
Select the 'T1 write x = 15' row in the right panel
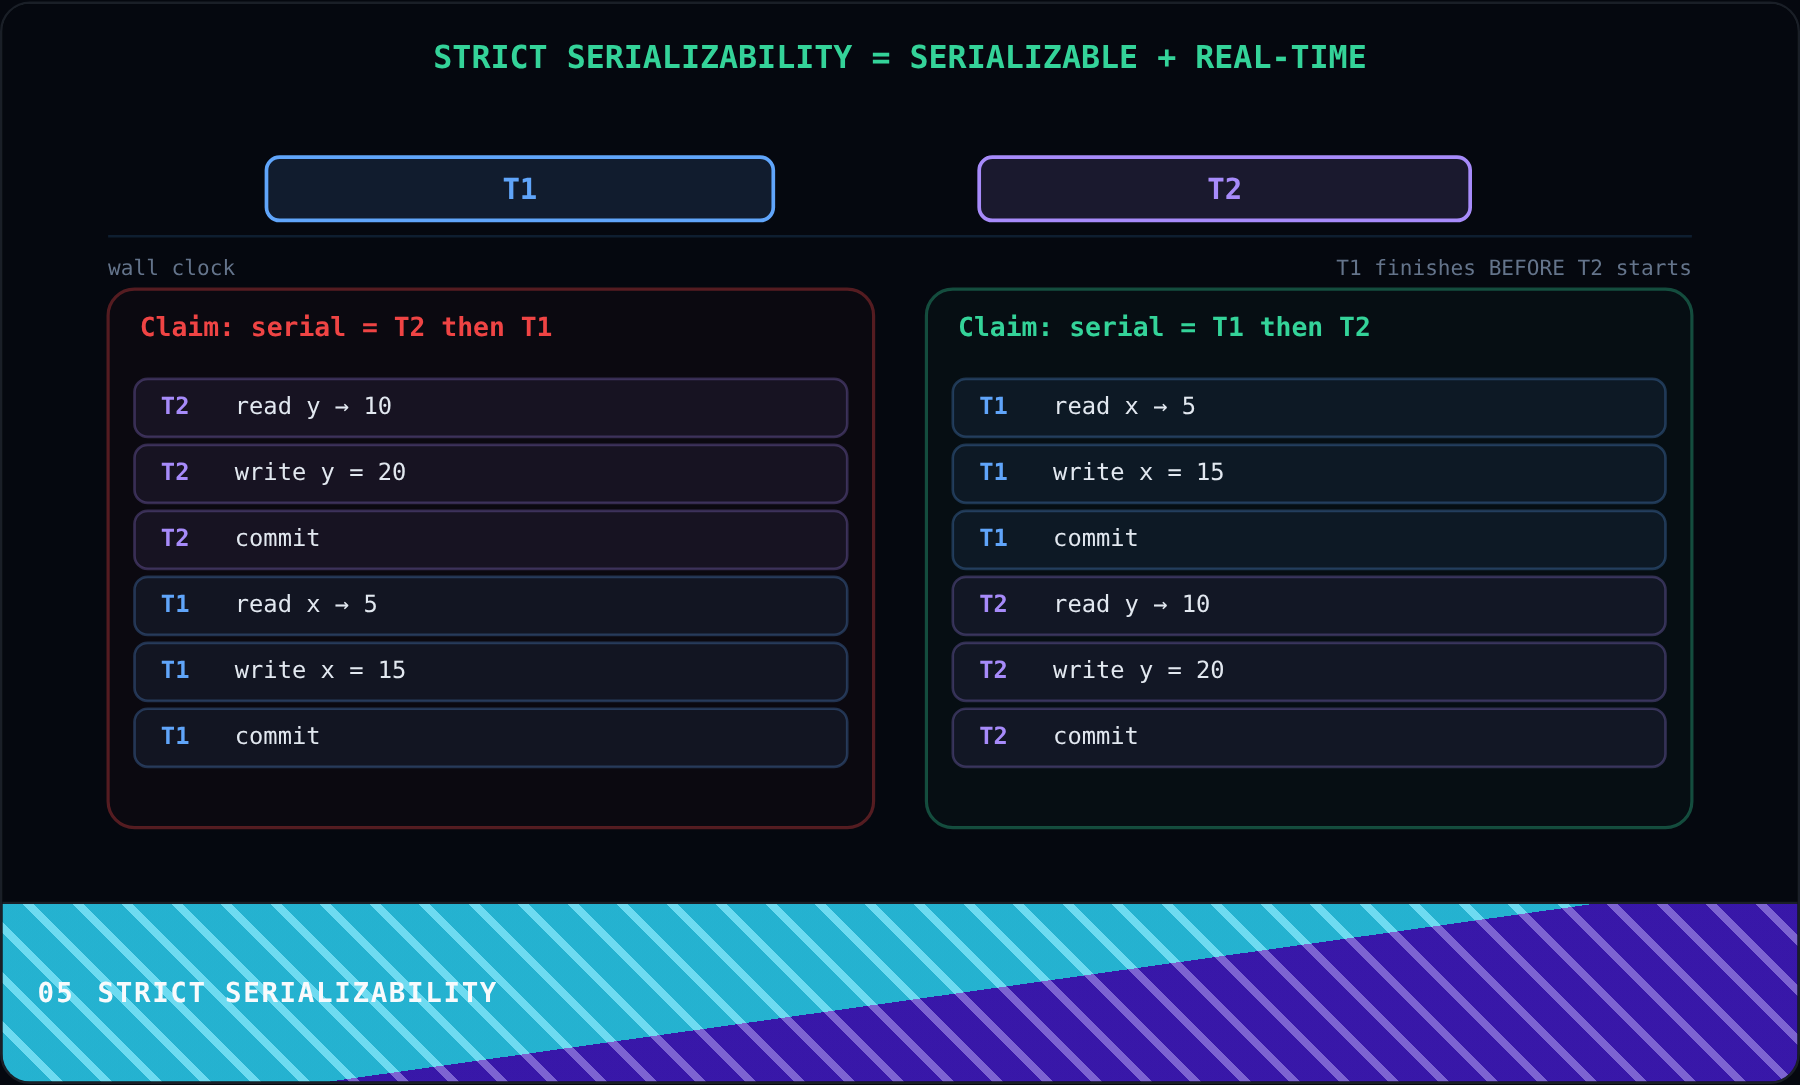coord(1309,473)
